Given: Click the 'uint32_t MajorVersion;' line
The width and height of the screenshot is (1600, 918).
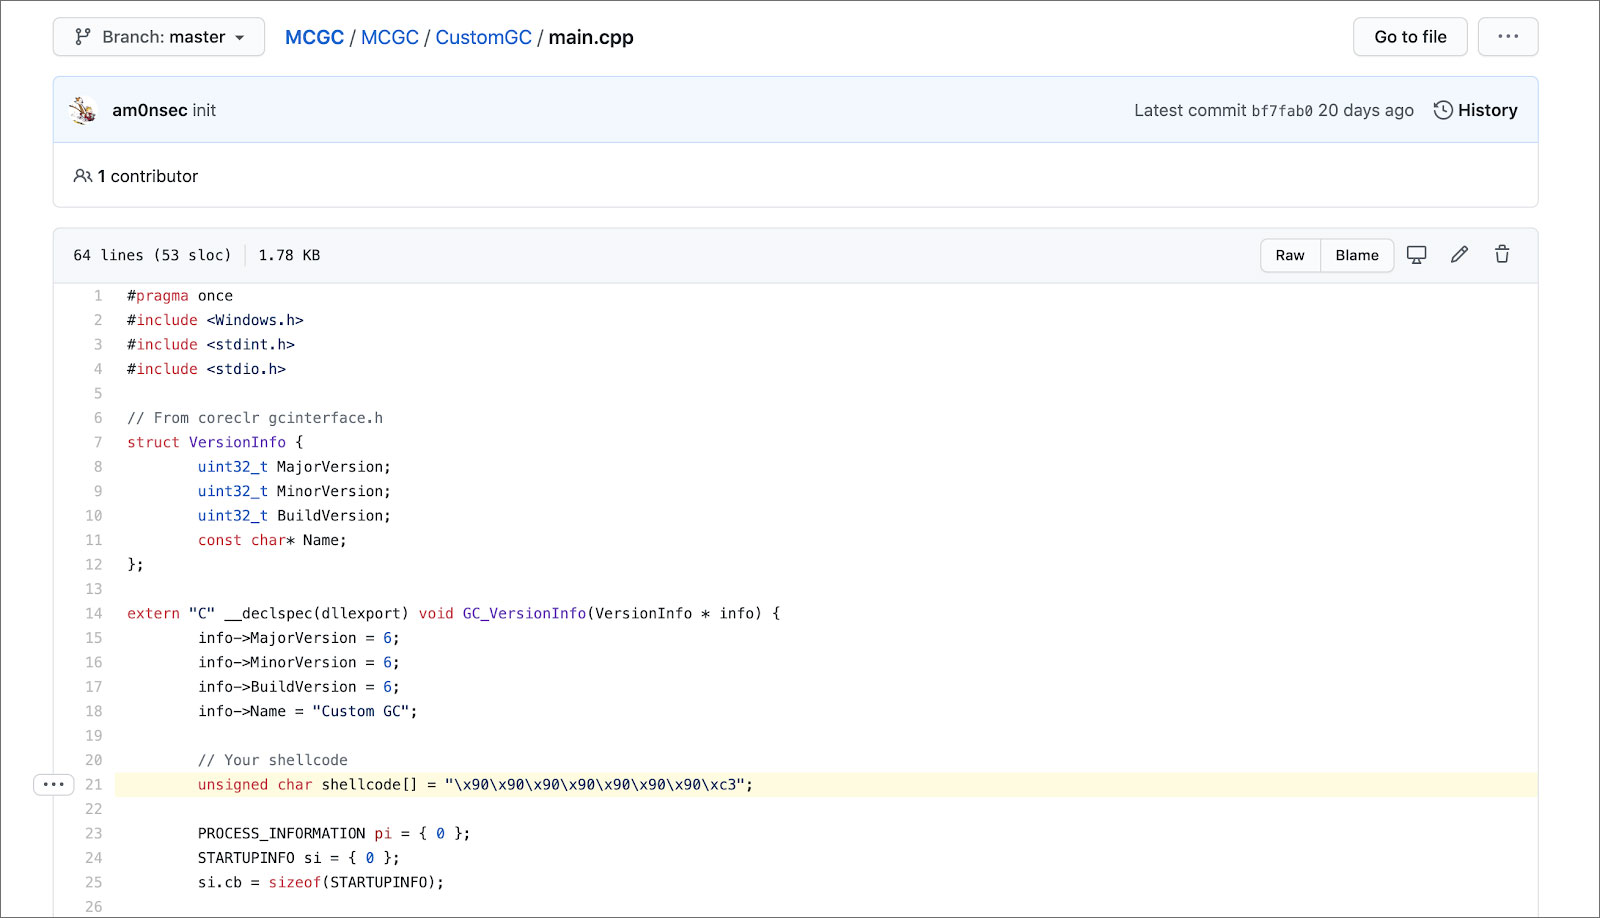Looking at the screenshot, I should click(x=294, y=467).
